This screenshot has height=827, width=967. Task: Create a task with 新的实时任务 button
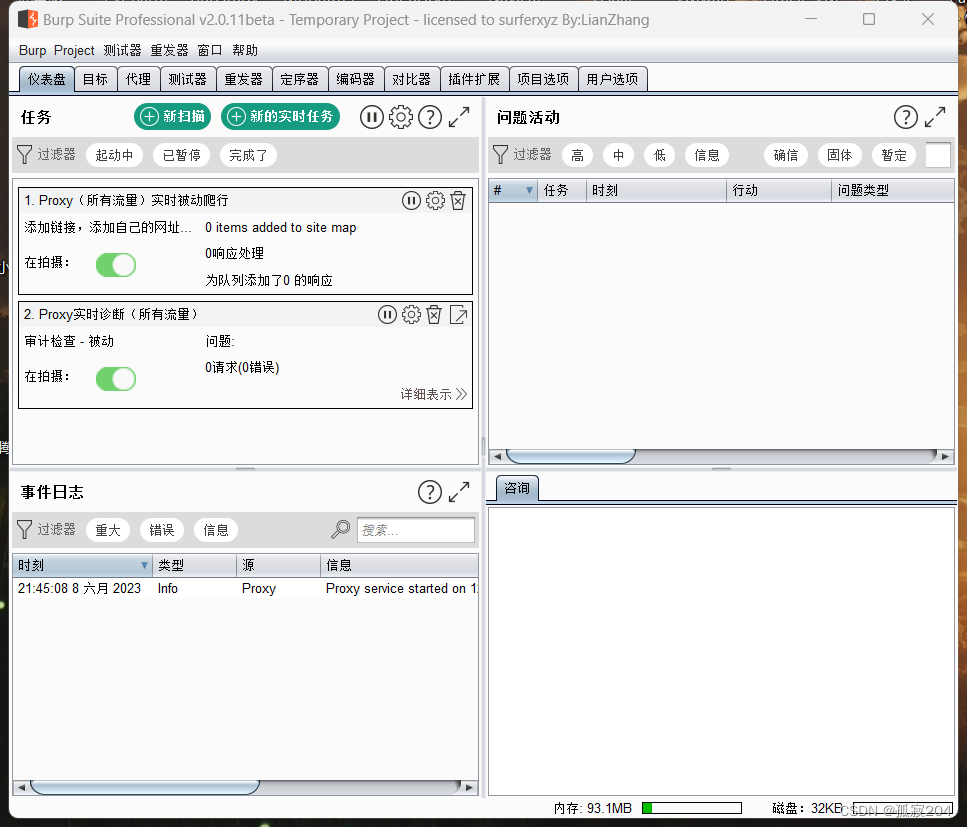pos(281,116)
